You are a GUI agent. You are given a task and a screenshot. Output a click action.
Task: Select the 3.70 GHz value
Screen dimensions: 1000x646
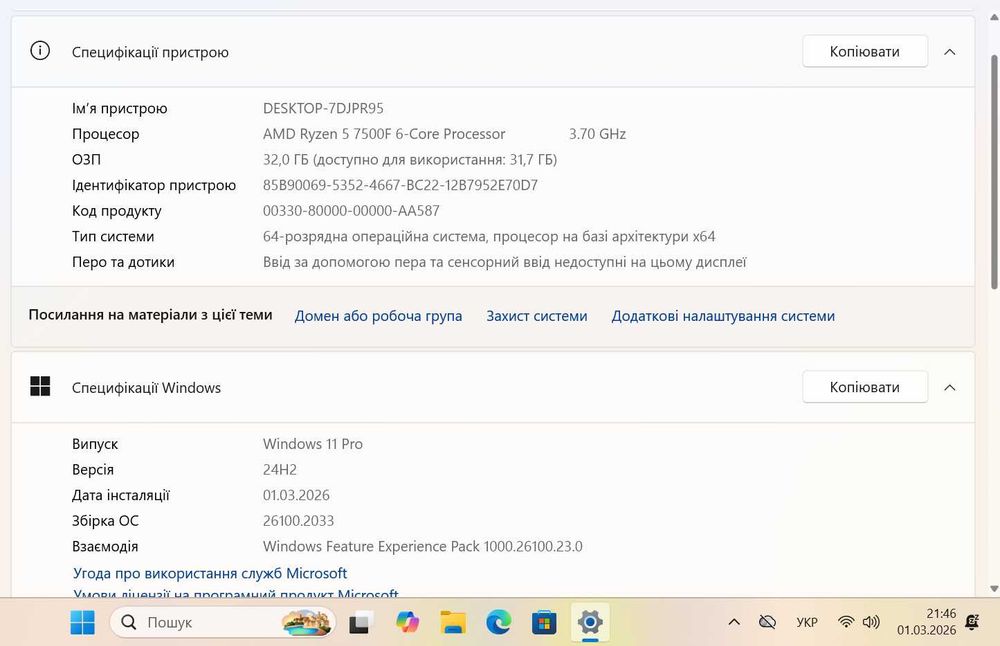[598, 134]
